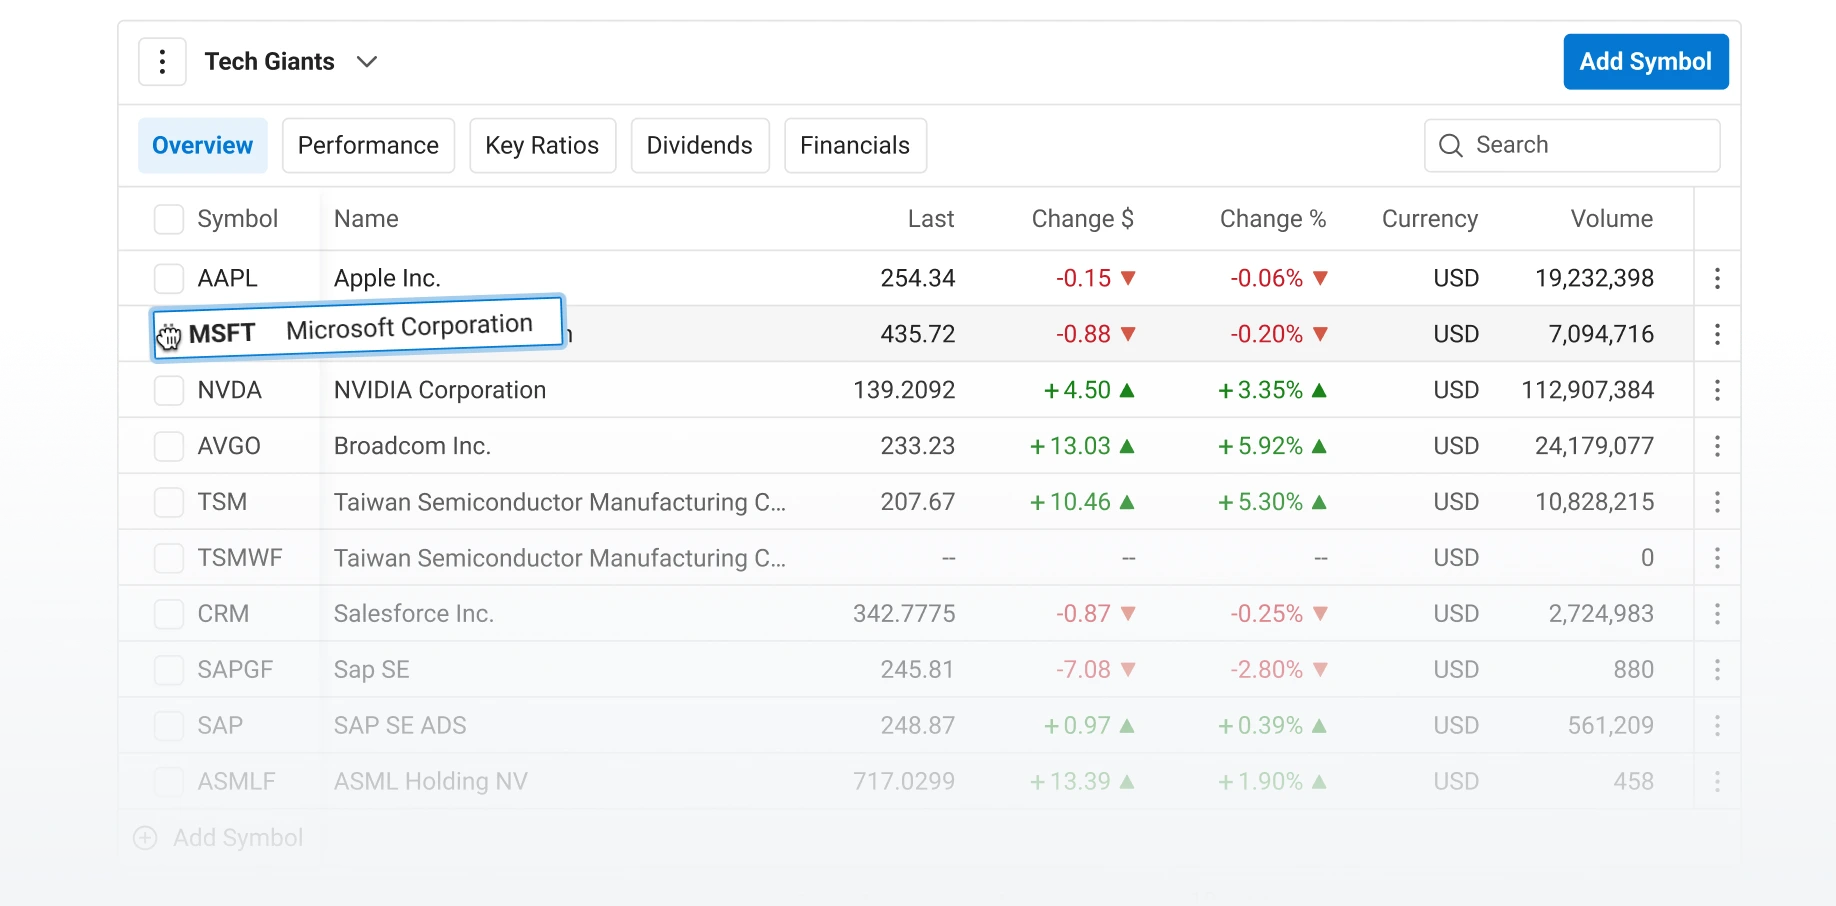The image size is (1836, 906).
Task: Click the SAPGF change value -7.08
Action: pyautogui.click(x=1084, y=670)
